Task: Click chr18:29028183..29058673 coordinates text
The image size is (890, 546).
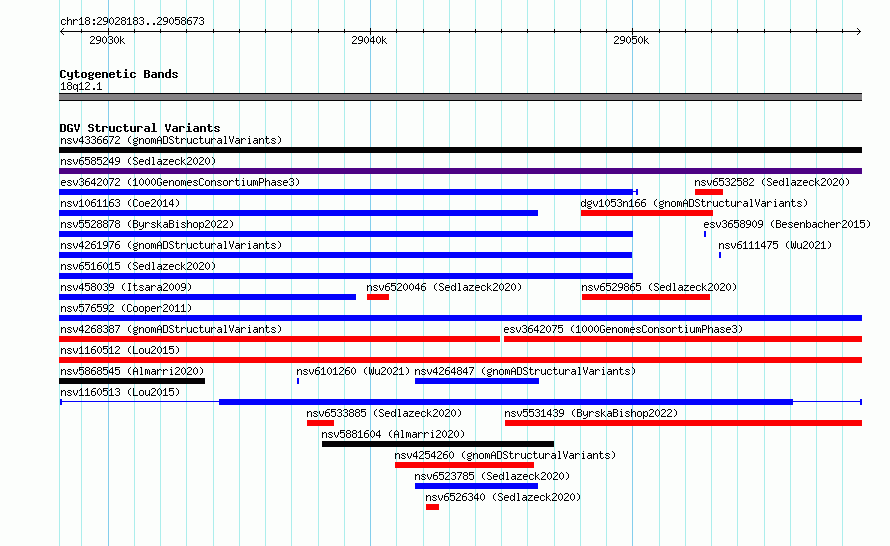Action: click(132, 22)
